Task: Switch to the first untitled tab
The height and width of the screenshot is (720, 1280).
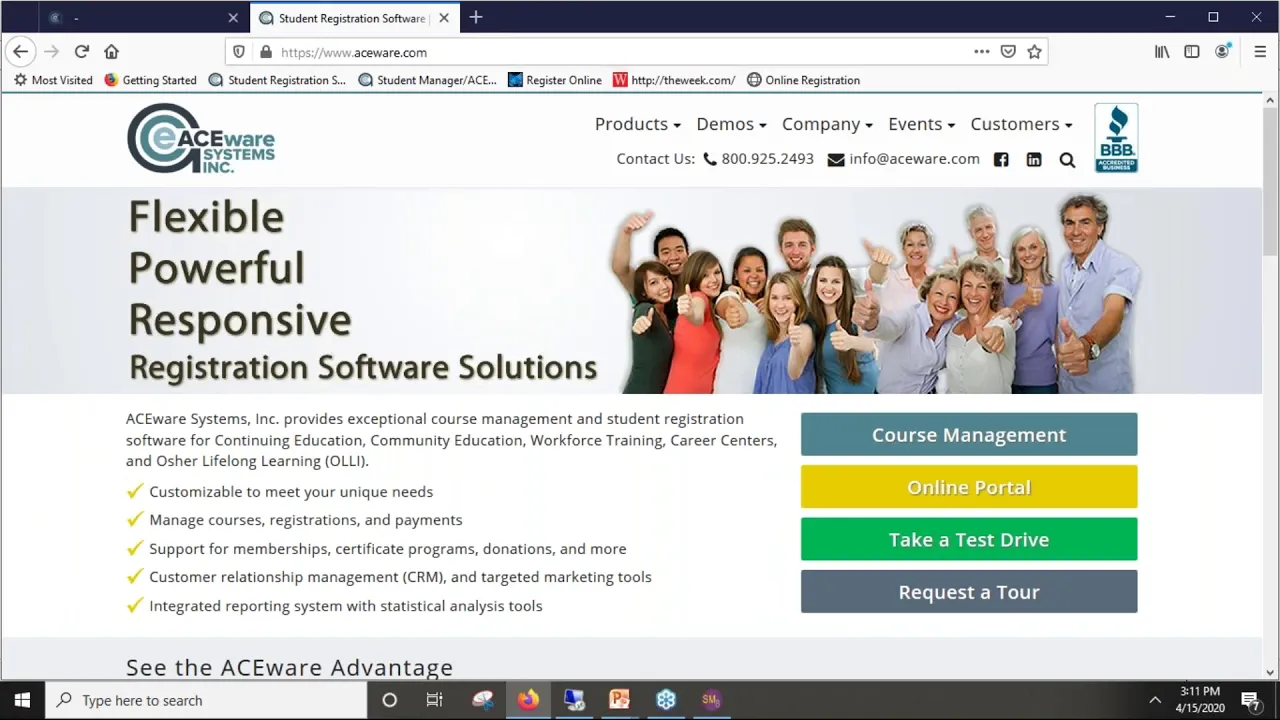Action: point(144,18)
